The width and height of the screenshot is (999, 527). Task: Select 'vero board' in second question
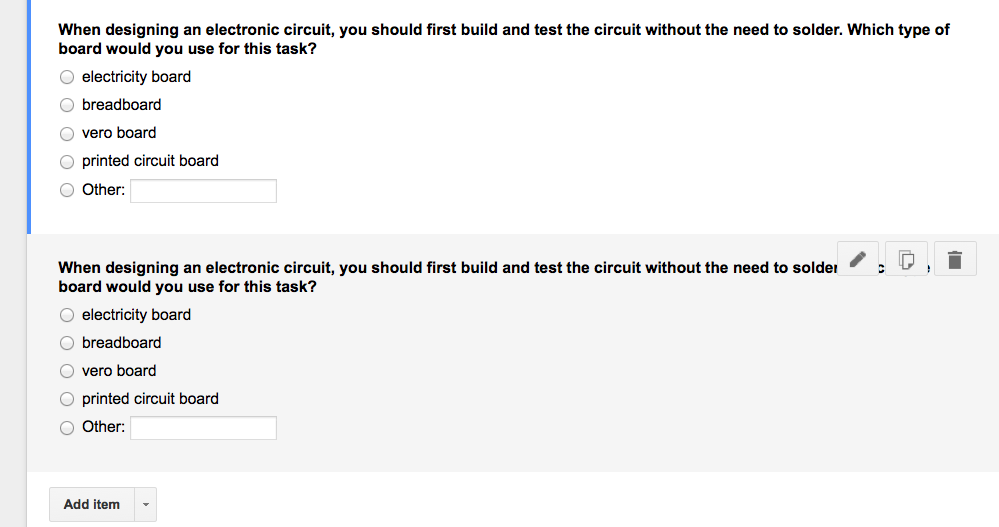pyautogui.click(x=67, y=371)
